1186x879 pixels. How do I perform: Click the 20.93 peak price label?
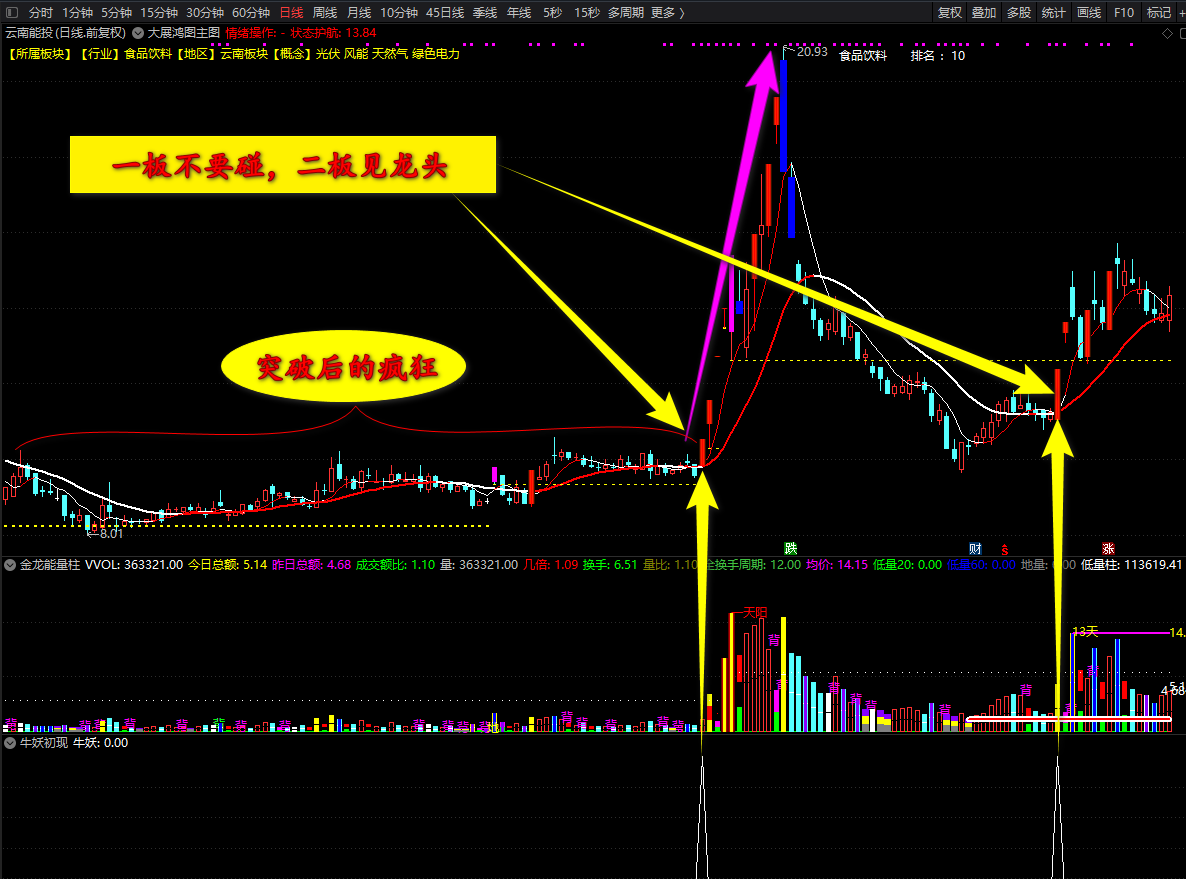coord(812,51)
